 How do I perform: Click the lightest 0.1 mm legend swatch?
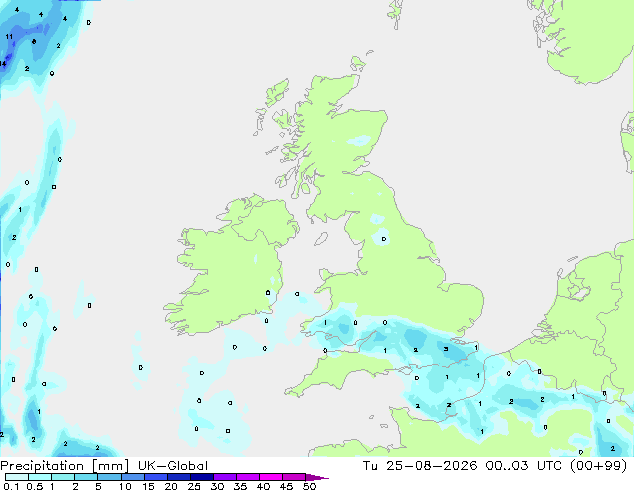click(x=17, y=477)
